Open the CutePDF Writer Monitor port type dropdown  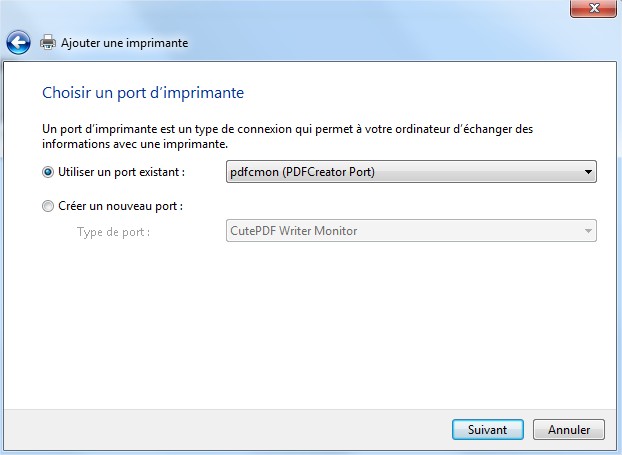pyautogui.click(x=400, y=231)
